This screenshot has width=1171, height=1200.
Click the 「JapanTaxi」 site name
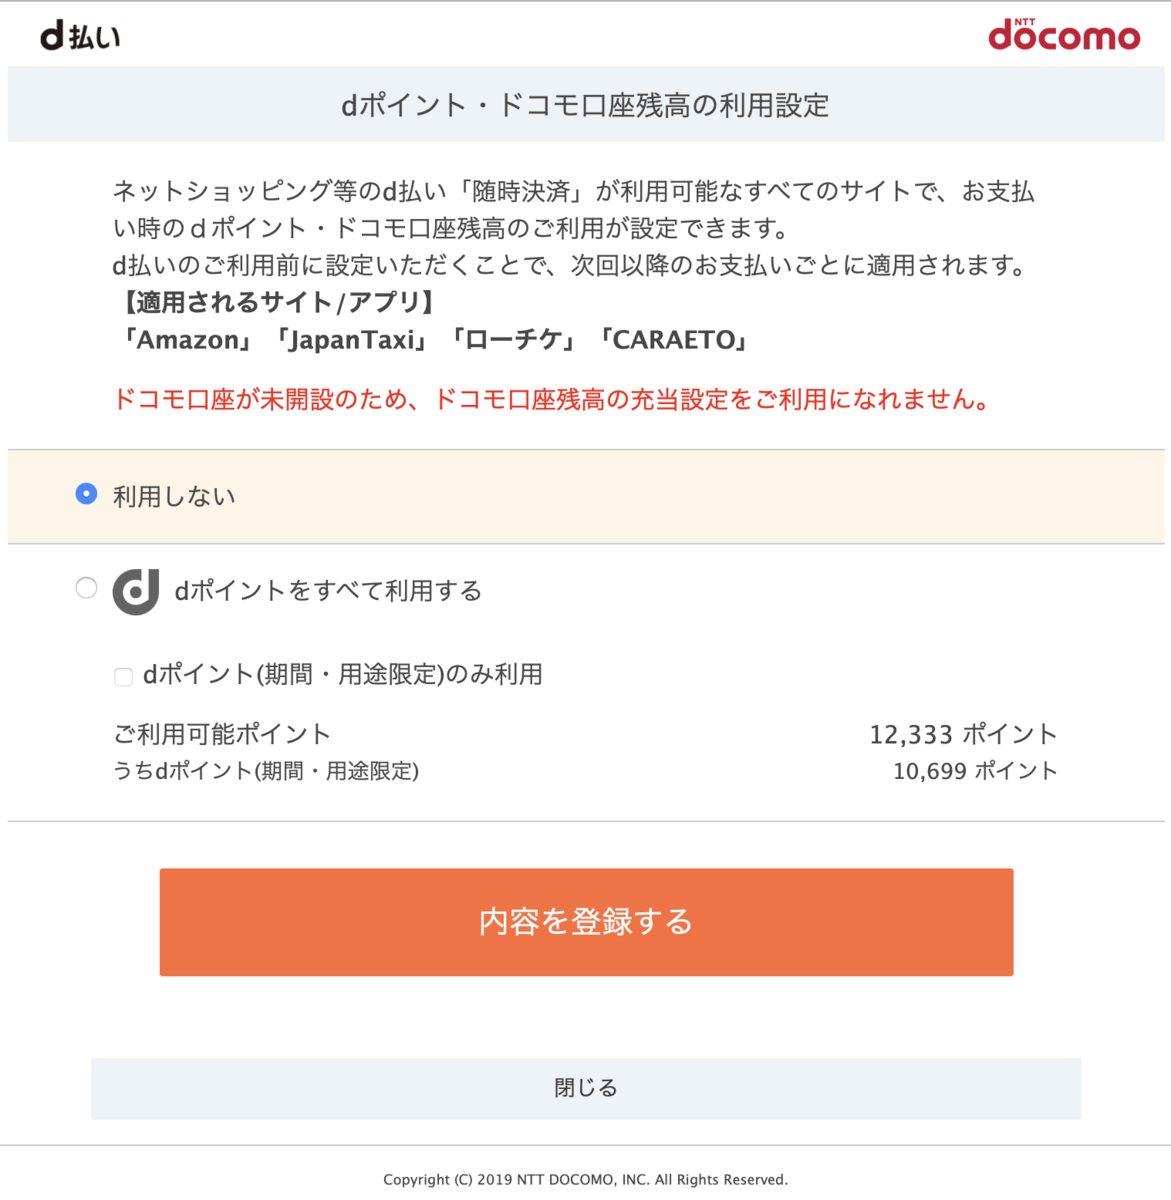pyautogui.click(x=353, y=340)
